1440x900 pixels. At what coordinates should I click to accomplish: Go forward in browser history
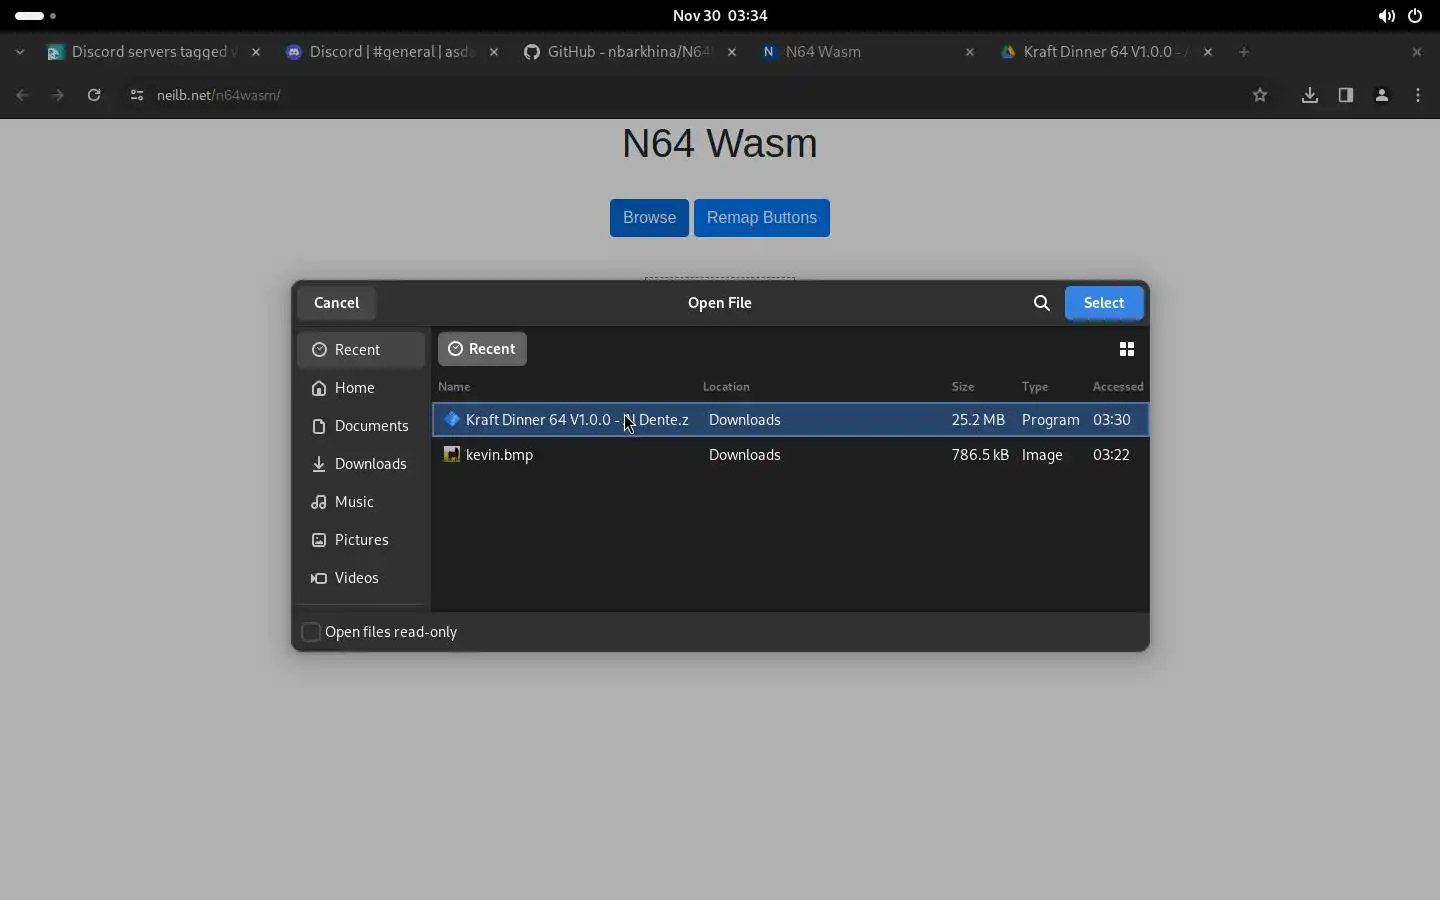pyautogui.click(x=58, y=95)
